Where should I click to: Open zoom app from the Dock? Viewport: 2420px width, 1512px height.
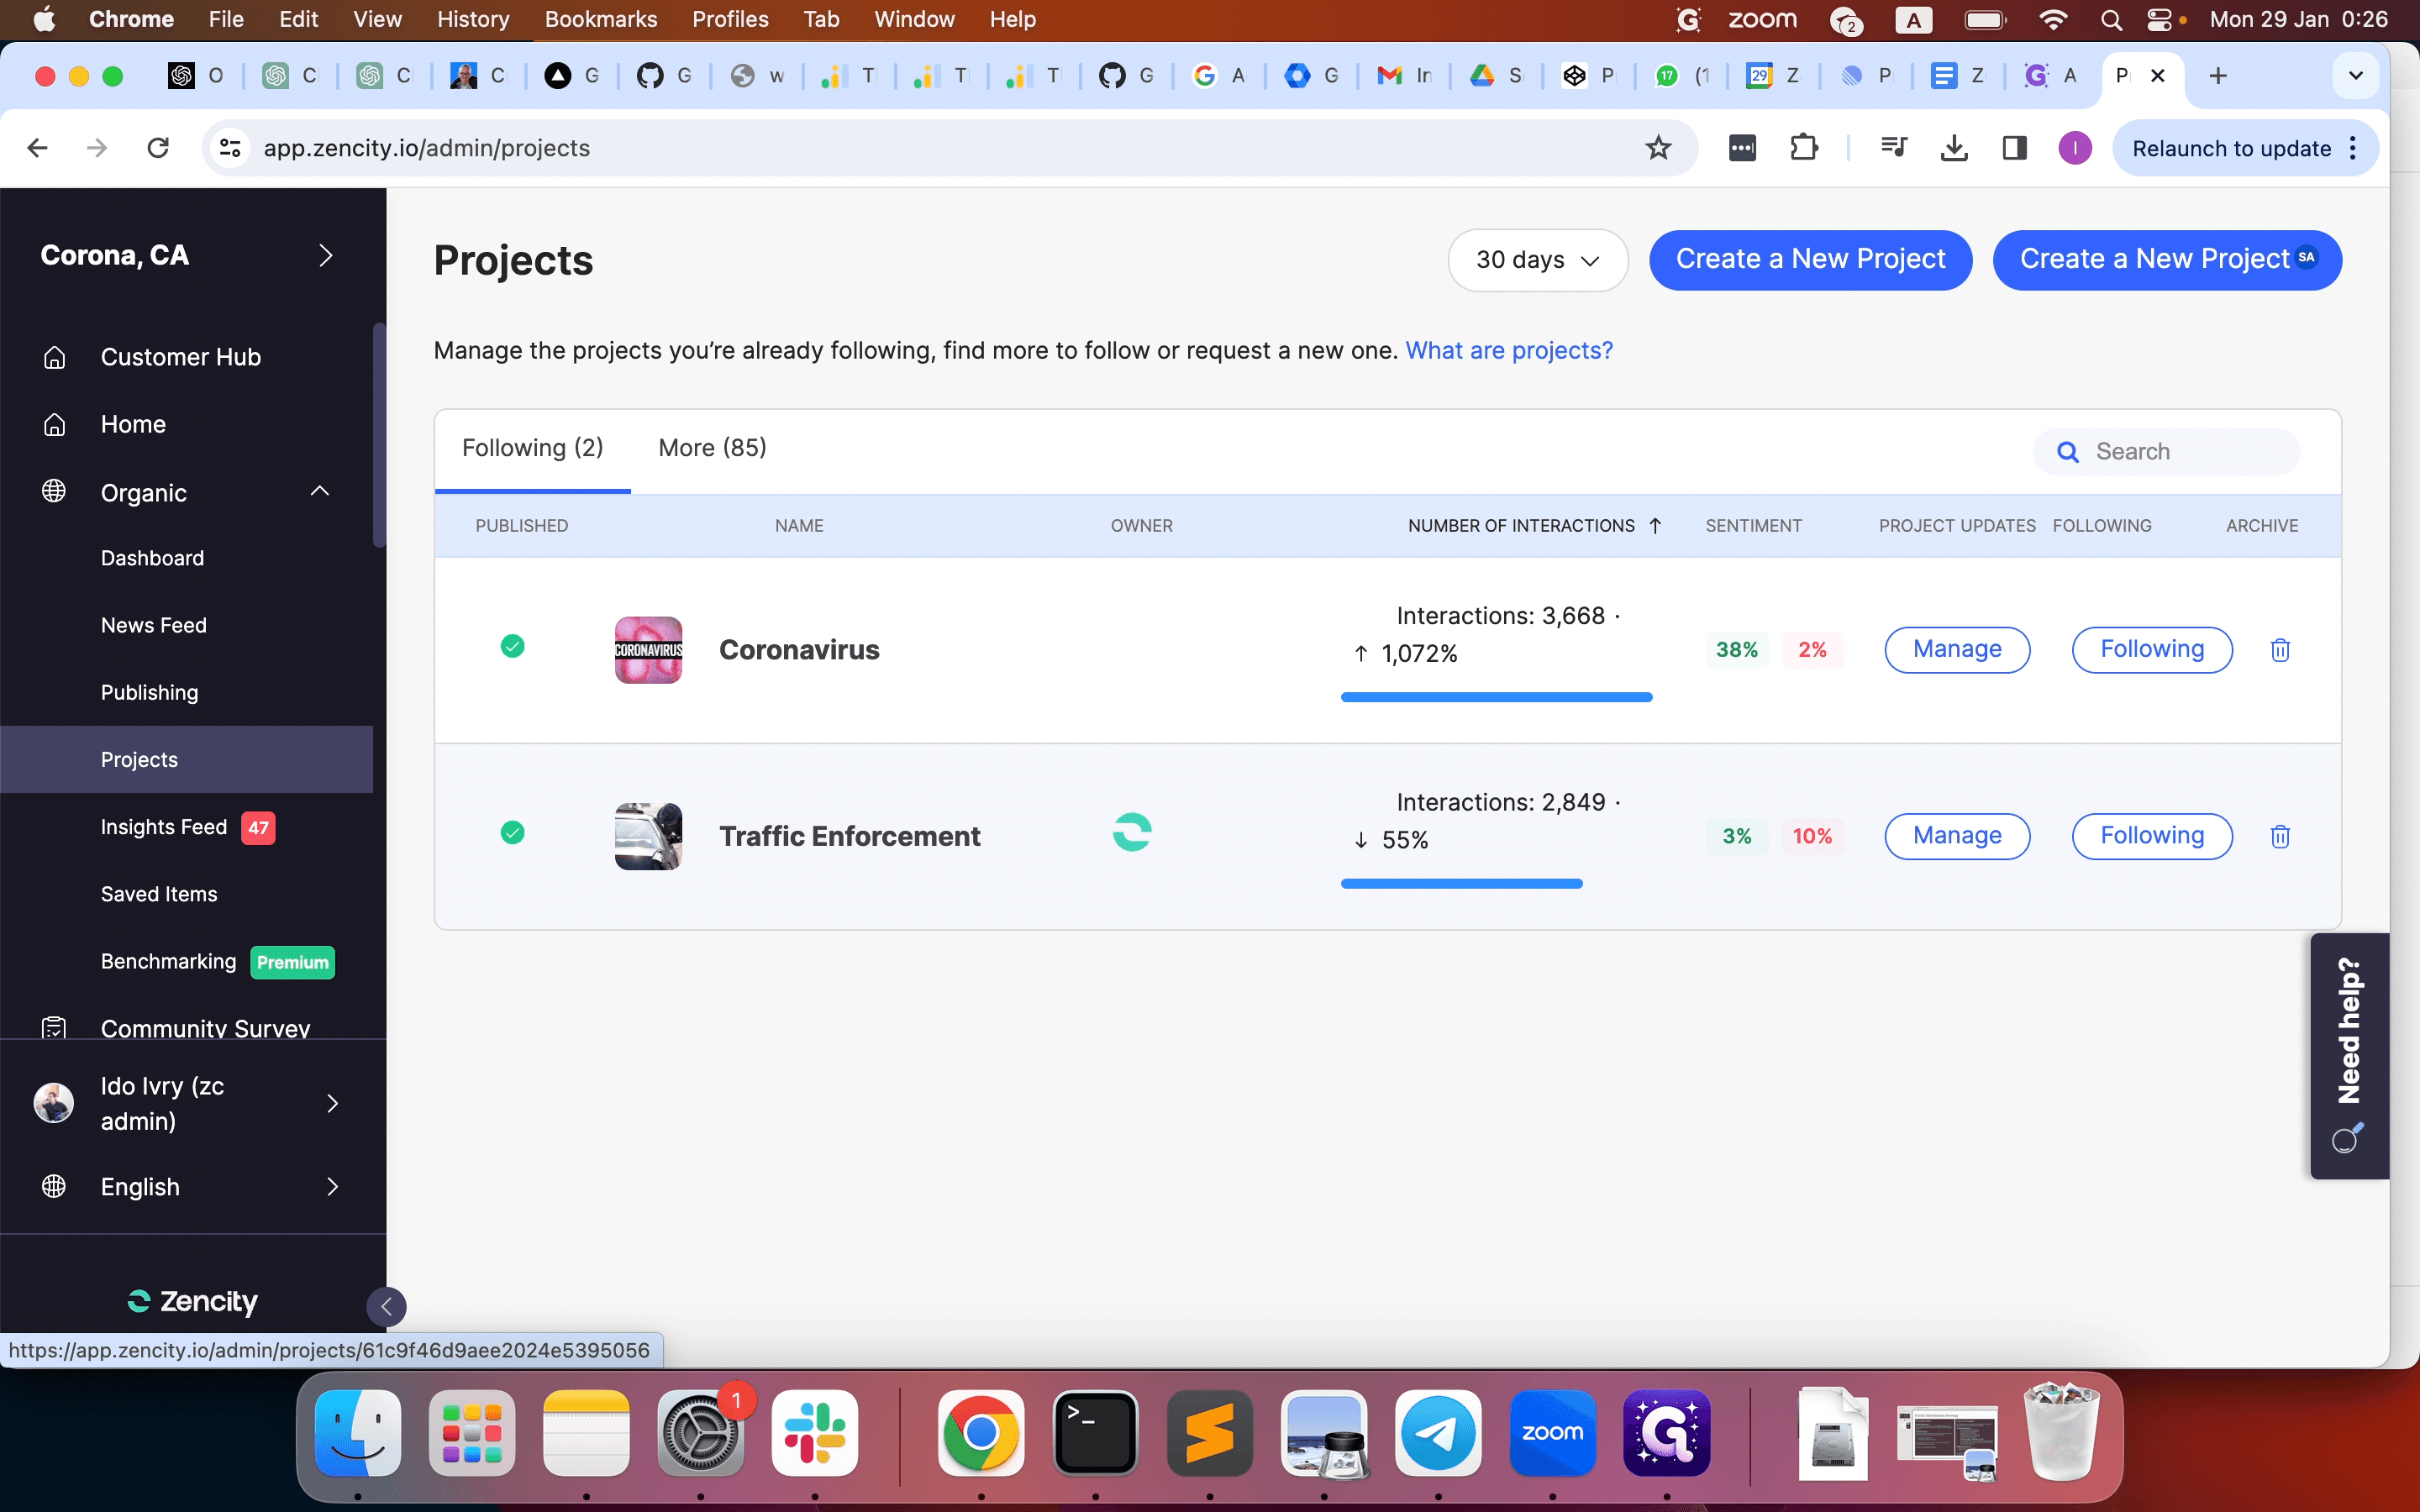[1552, 1433]
